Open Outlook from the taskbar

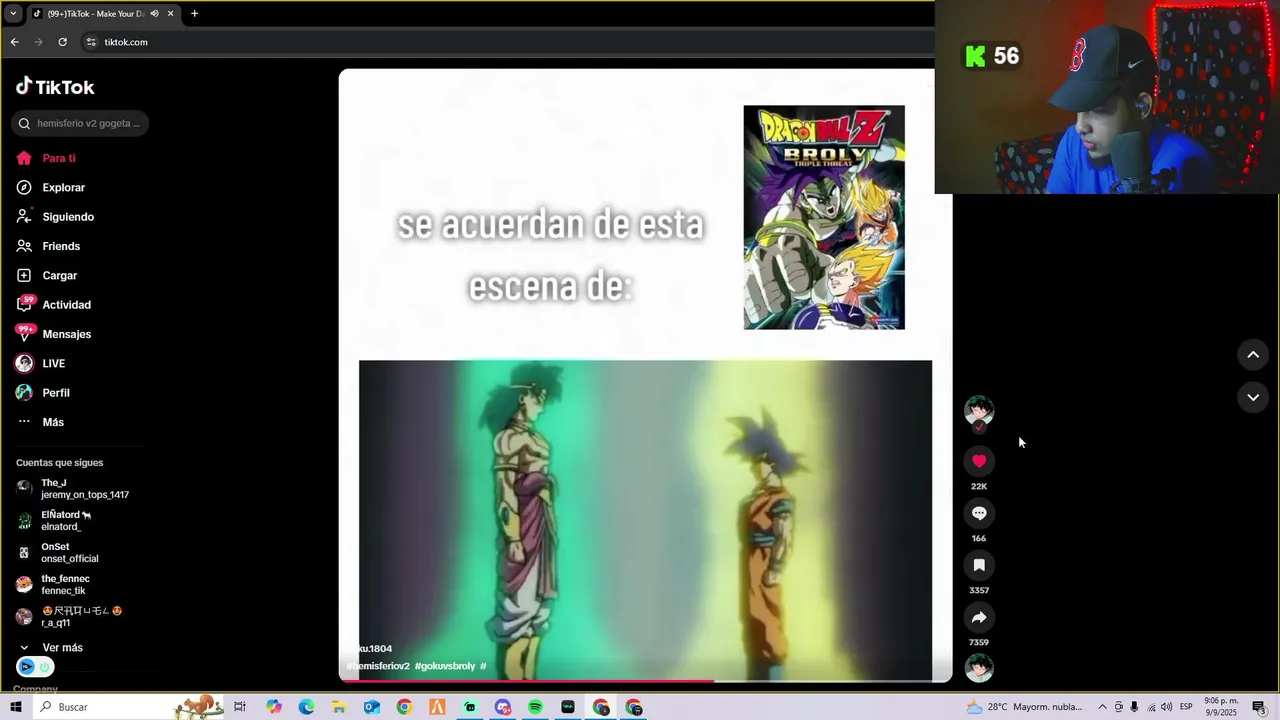pyautogui.click(x=371, y=707)
